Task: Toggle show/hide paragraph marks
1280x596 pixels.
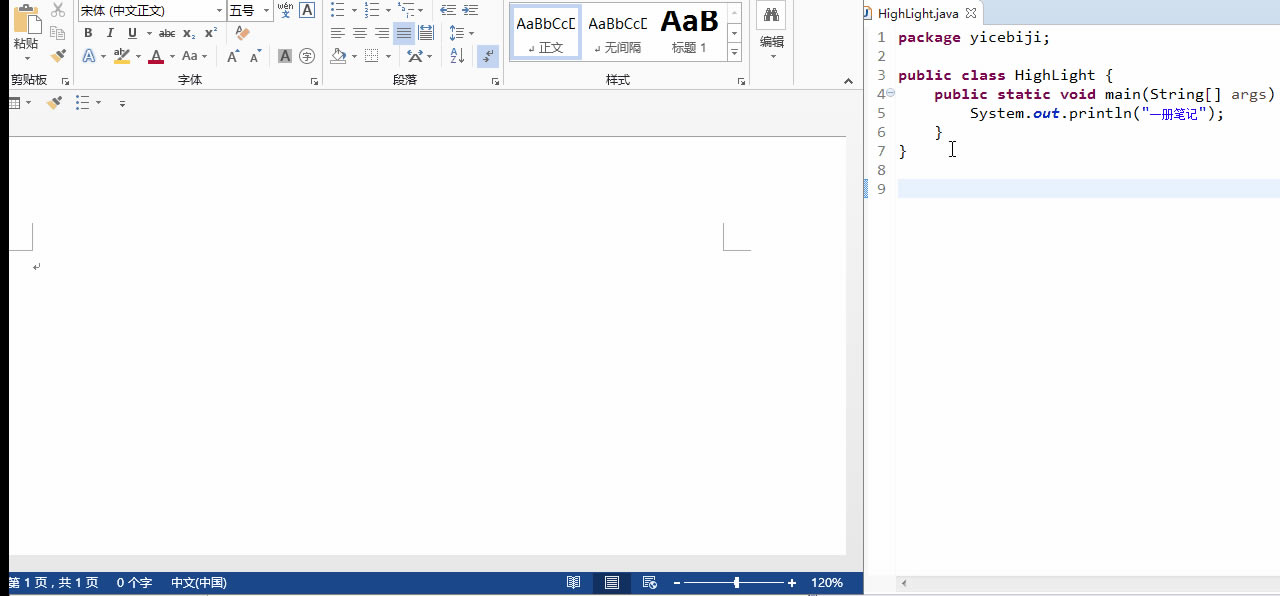Action: (487, 56)
